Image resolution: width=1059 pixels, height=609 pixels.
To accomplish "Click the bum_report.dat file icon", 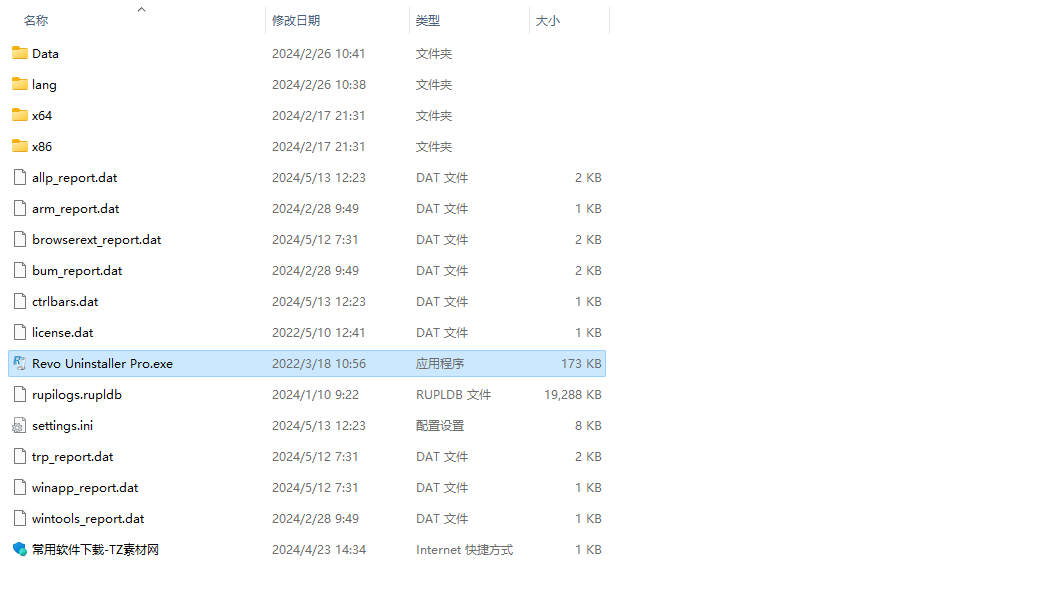I will click(20, 270).
